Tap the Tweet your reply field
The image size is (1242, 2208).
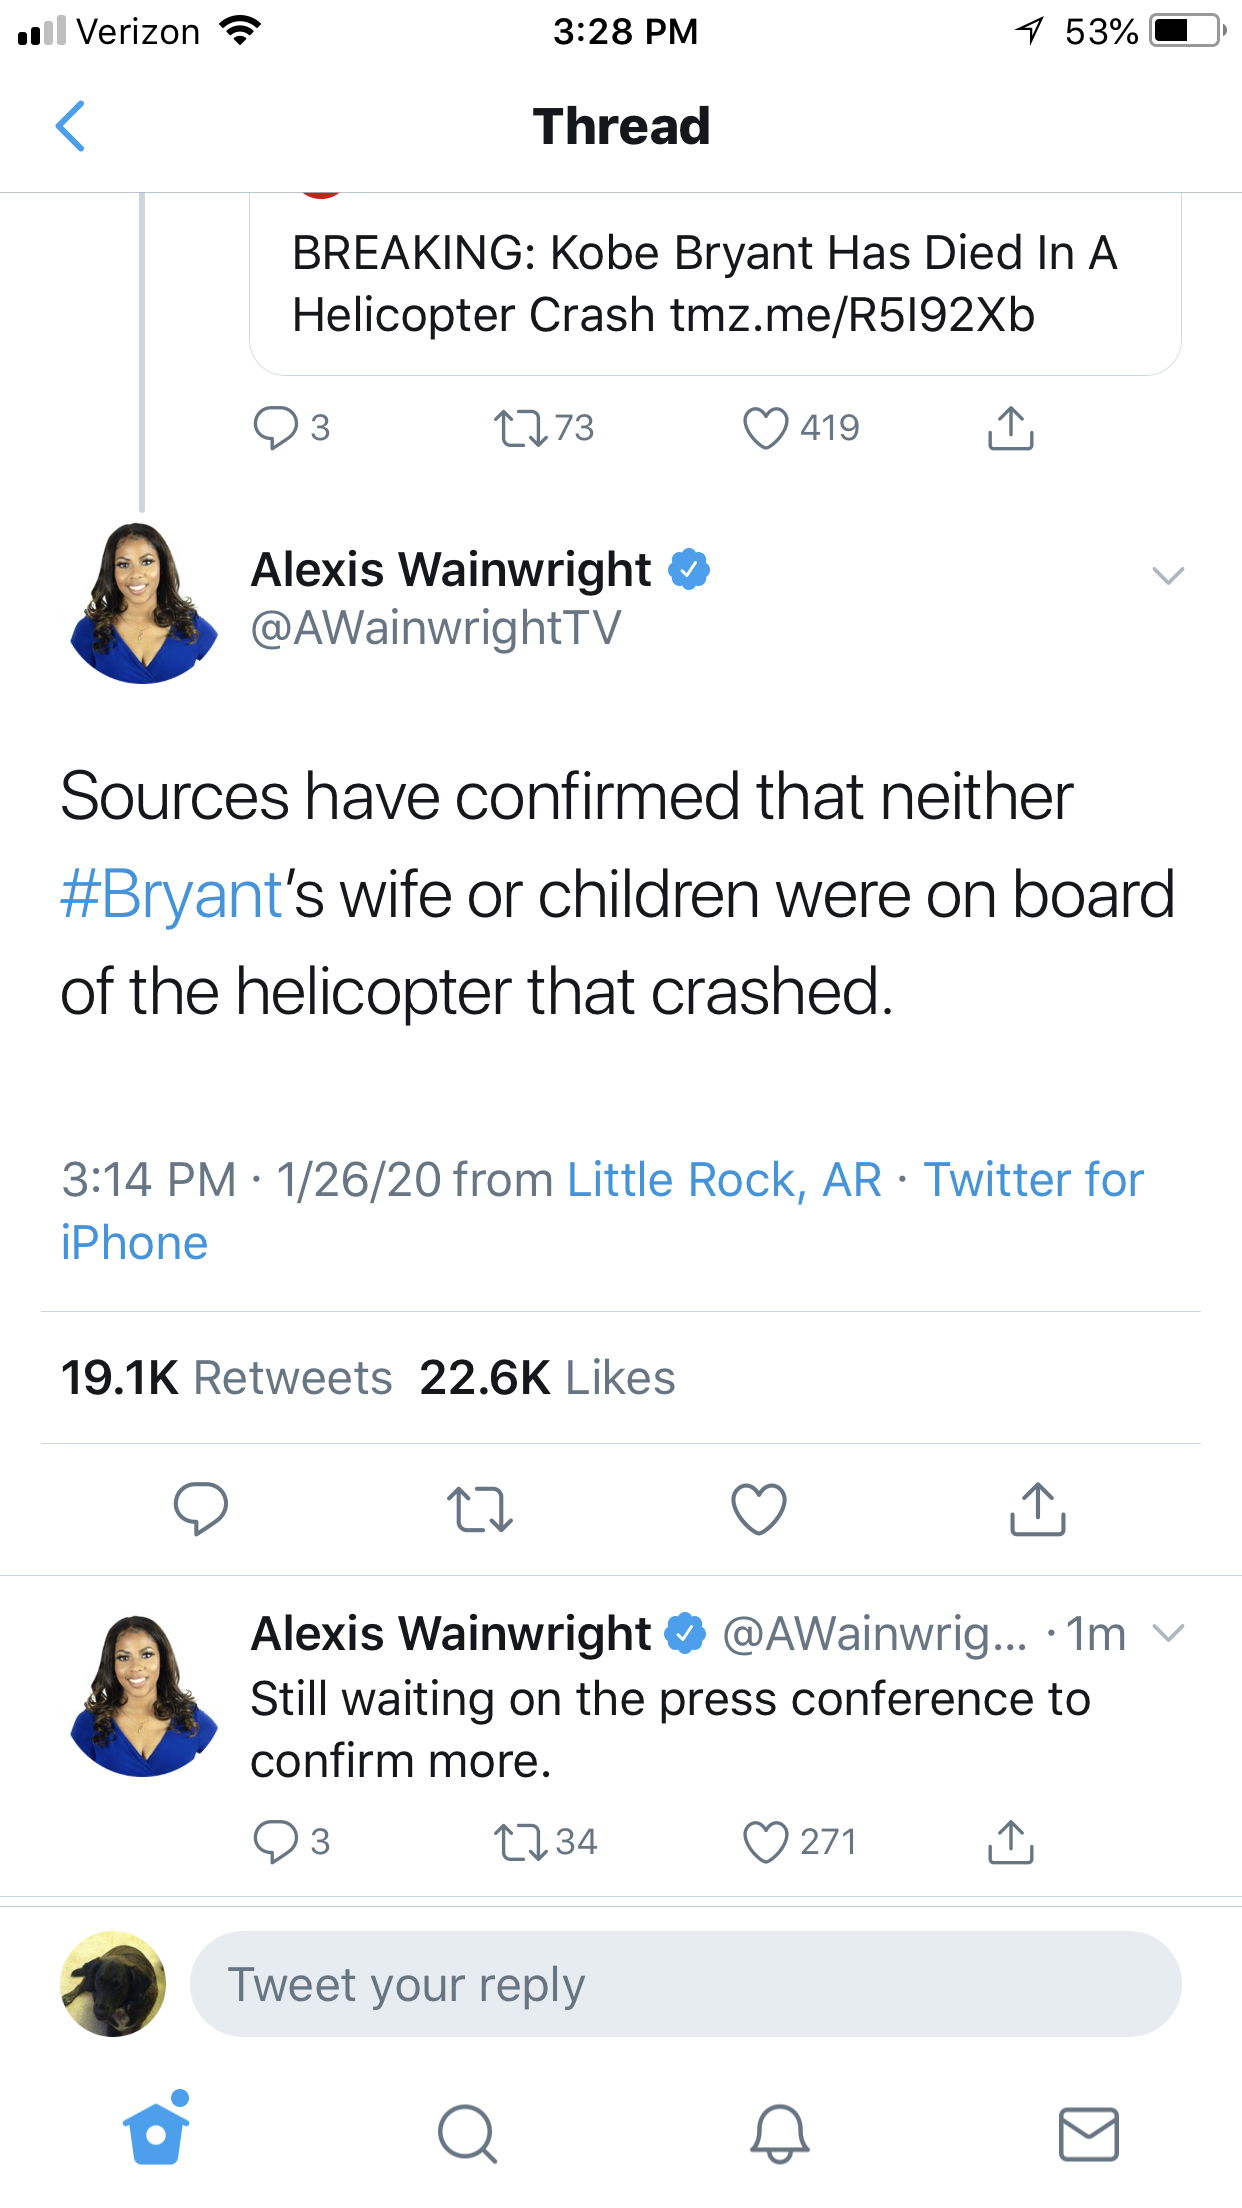click(x=685, y=1984)
